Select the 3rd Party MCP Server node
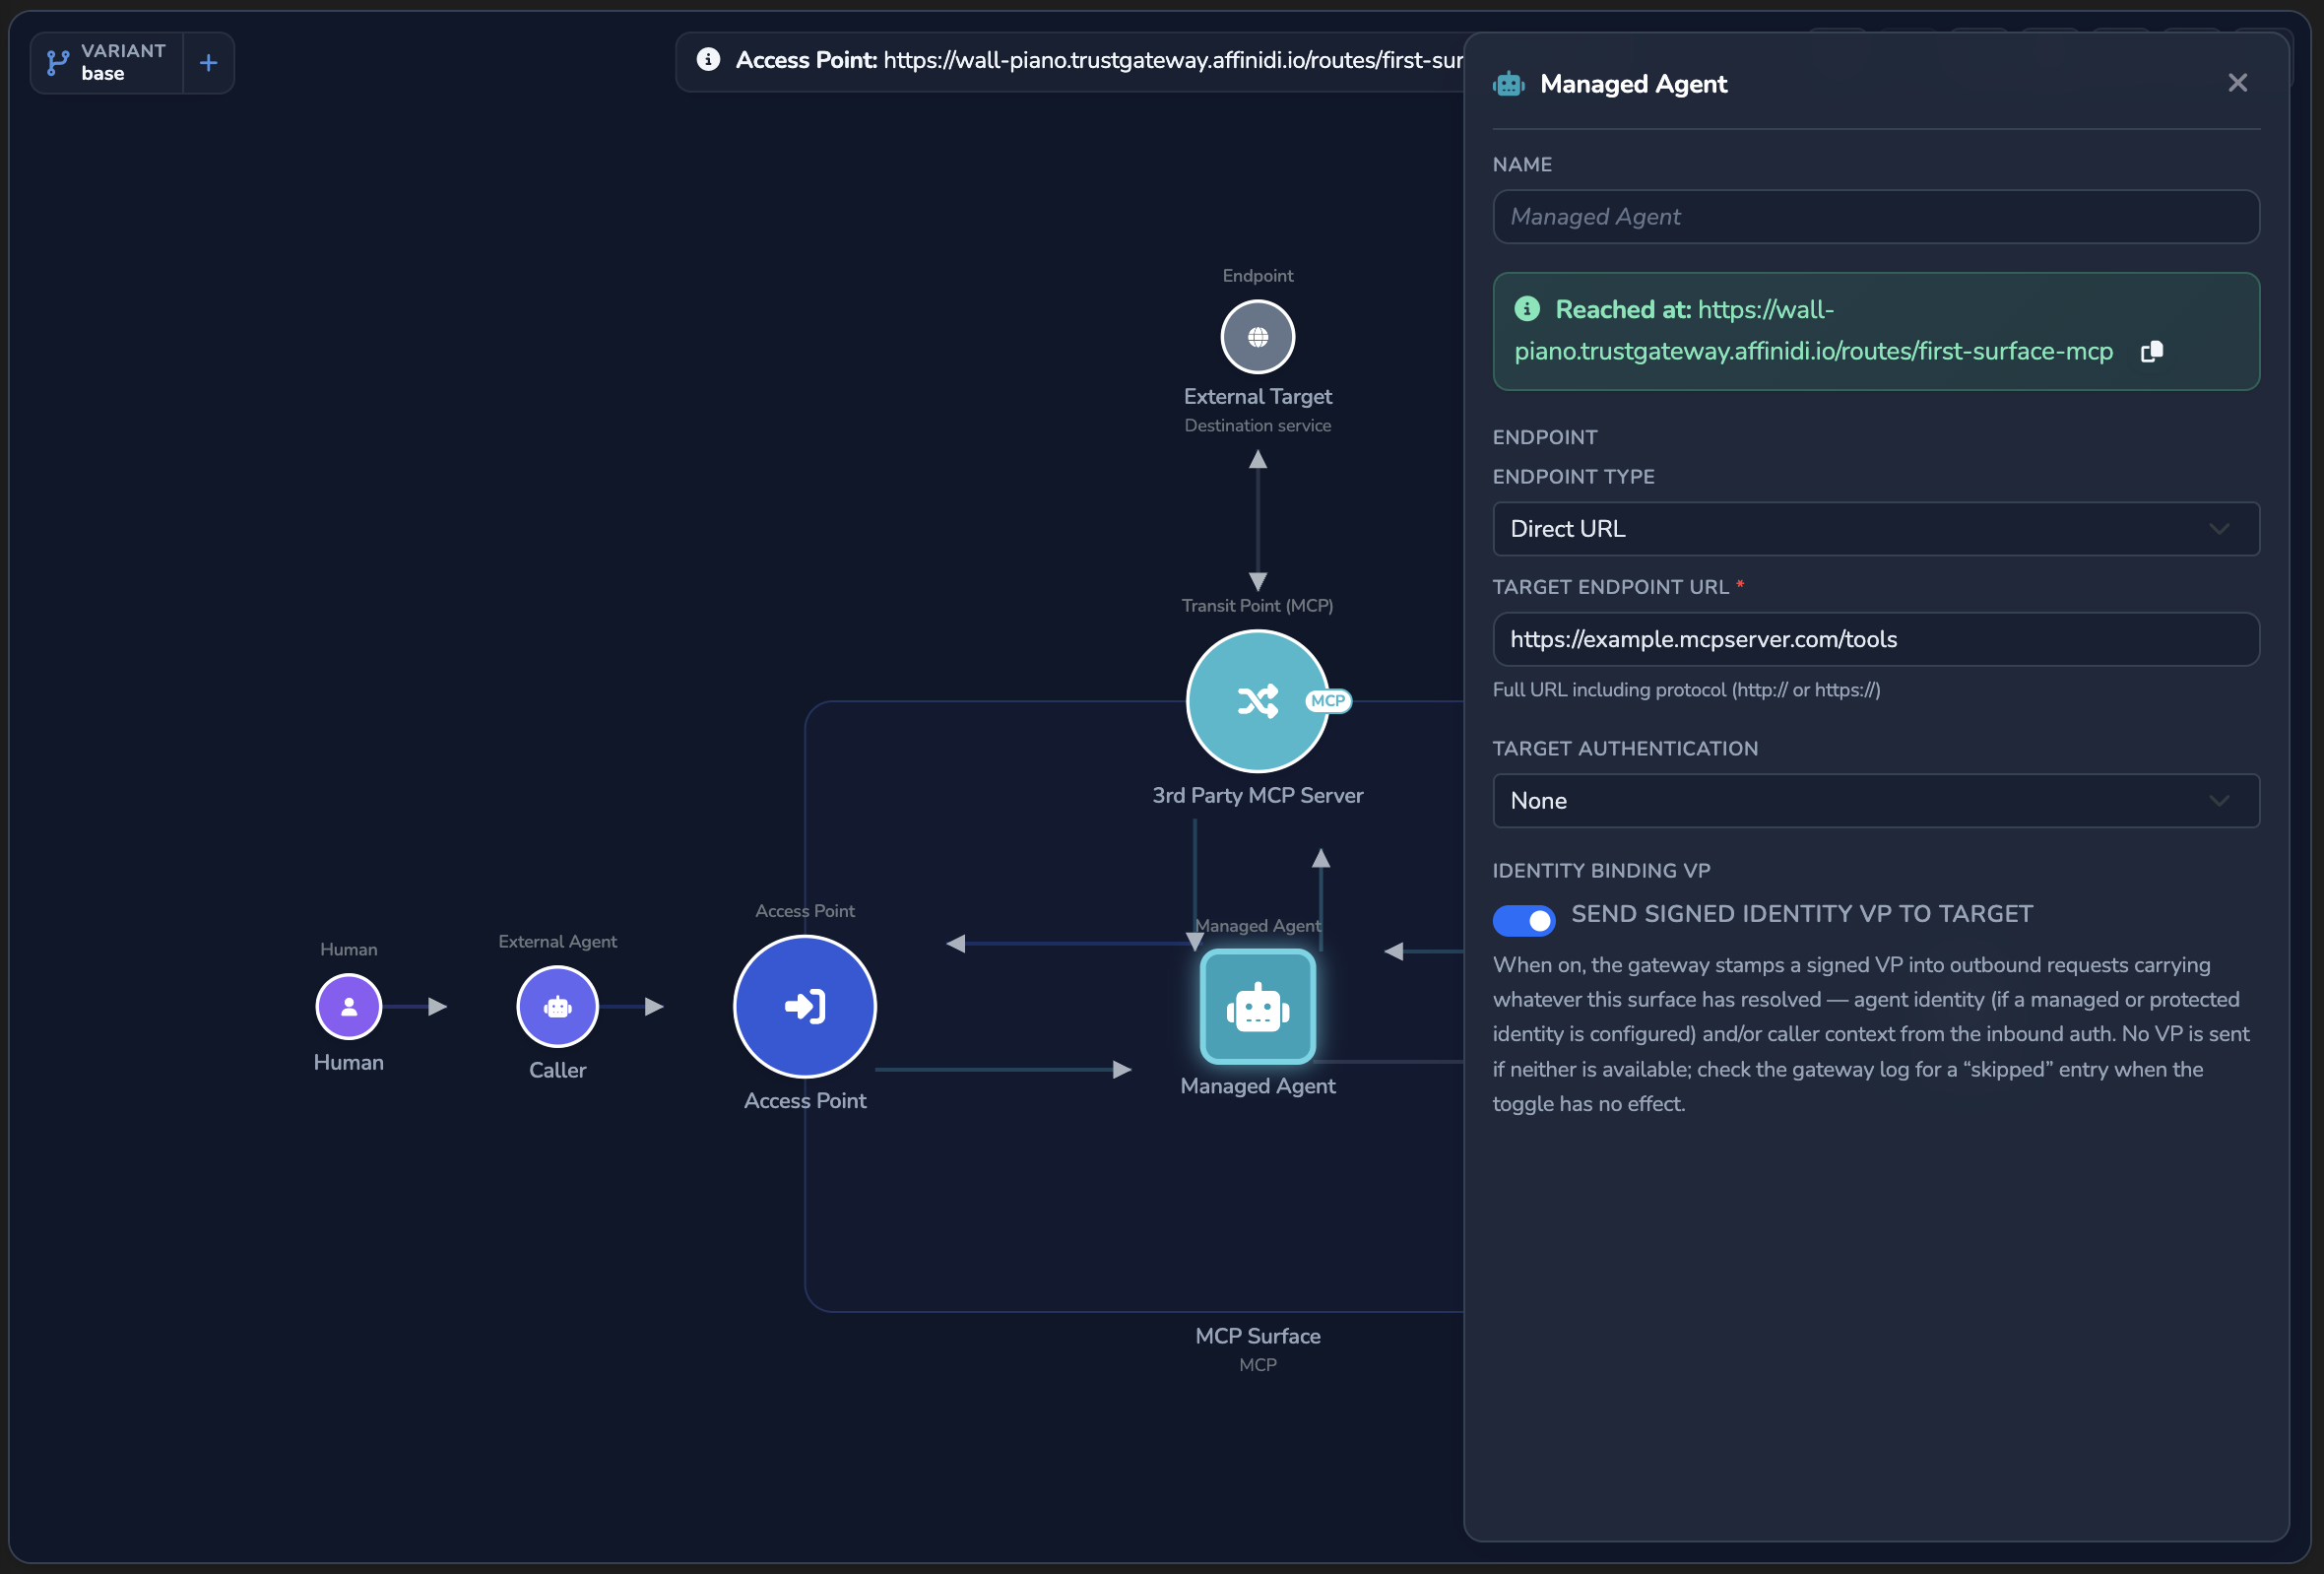Viewport: 2324px width, 1574px height. tap(1257, 701)
